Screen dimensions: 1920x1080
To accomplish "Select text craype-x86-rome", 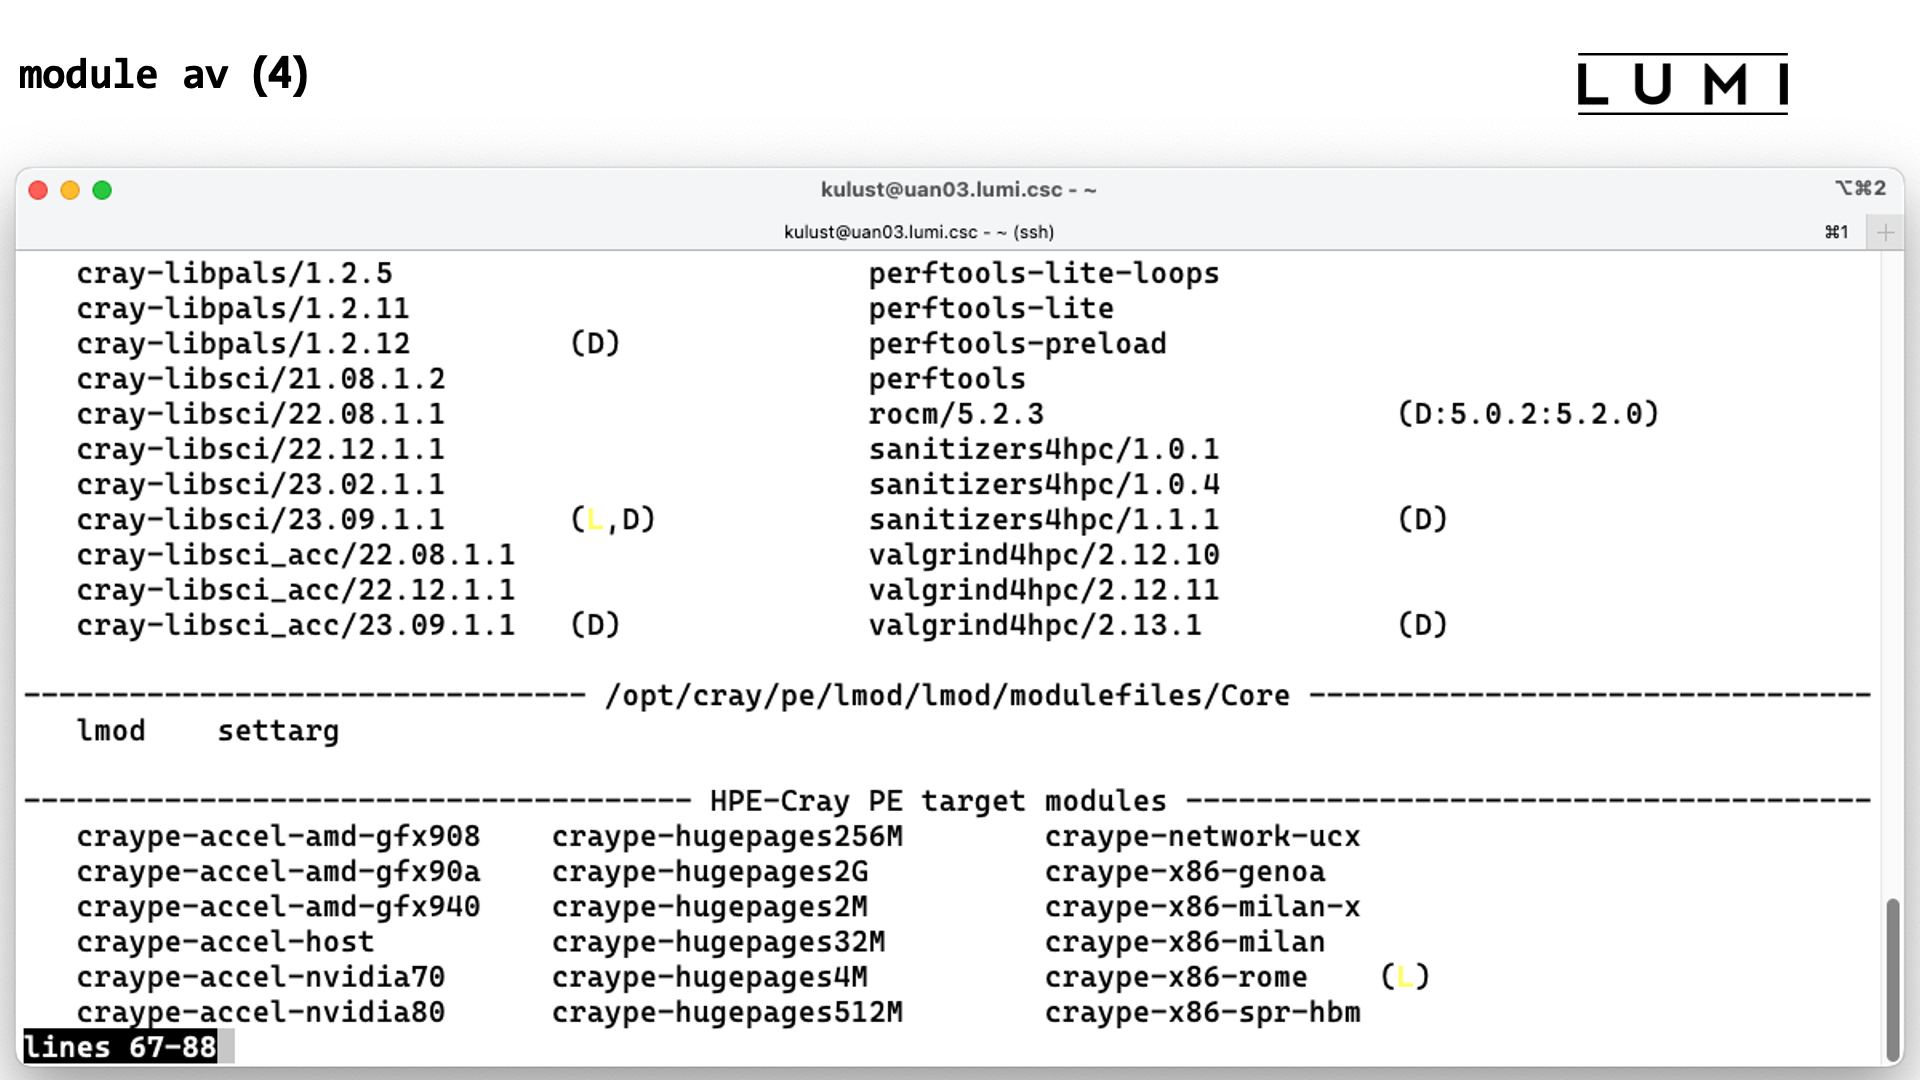I will [x=1176, y=977].
